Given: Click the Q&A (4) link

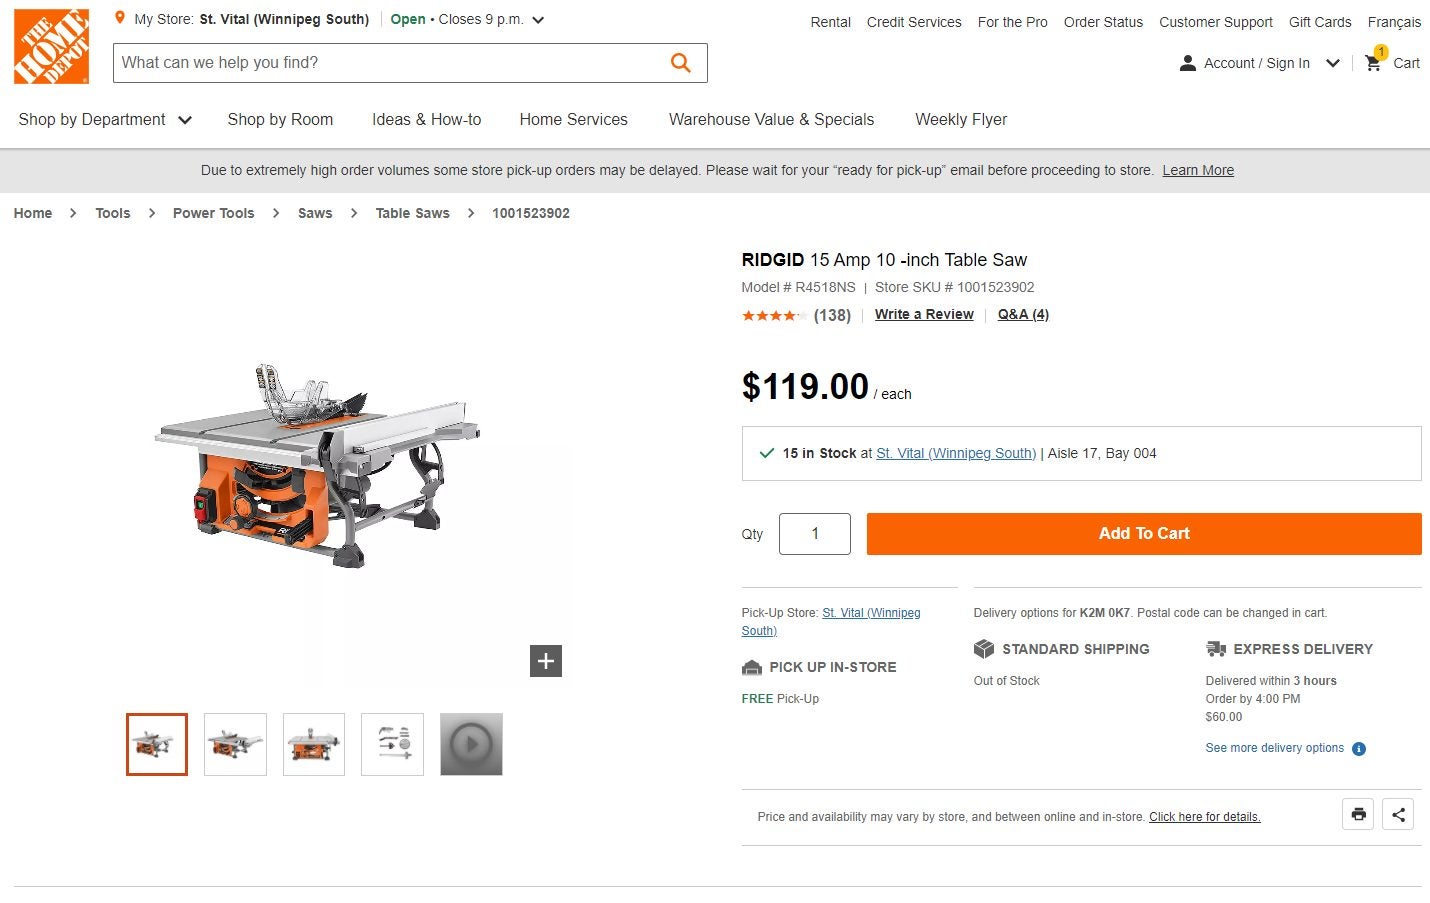Looking at the screenshot, I should [x=1023, y=314].
